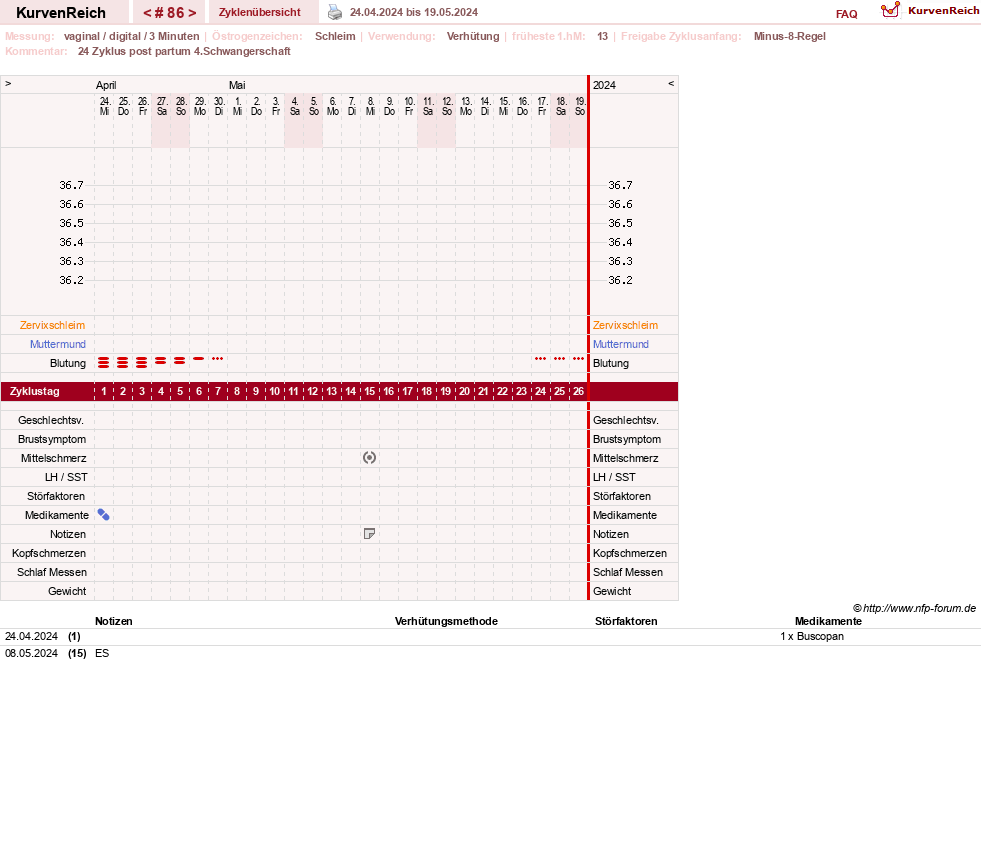Click the blue pill medication icon
Viewport: 981px width, 860px height.
point(103,515)
